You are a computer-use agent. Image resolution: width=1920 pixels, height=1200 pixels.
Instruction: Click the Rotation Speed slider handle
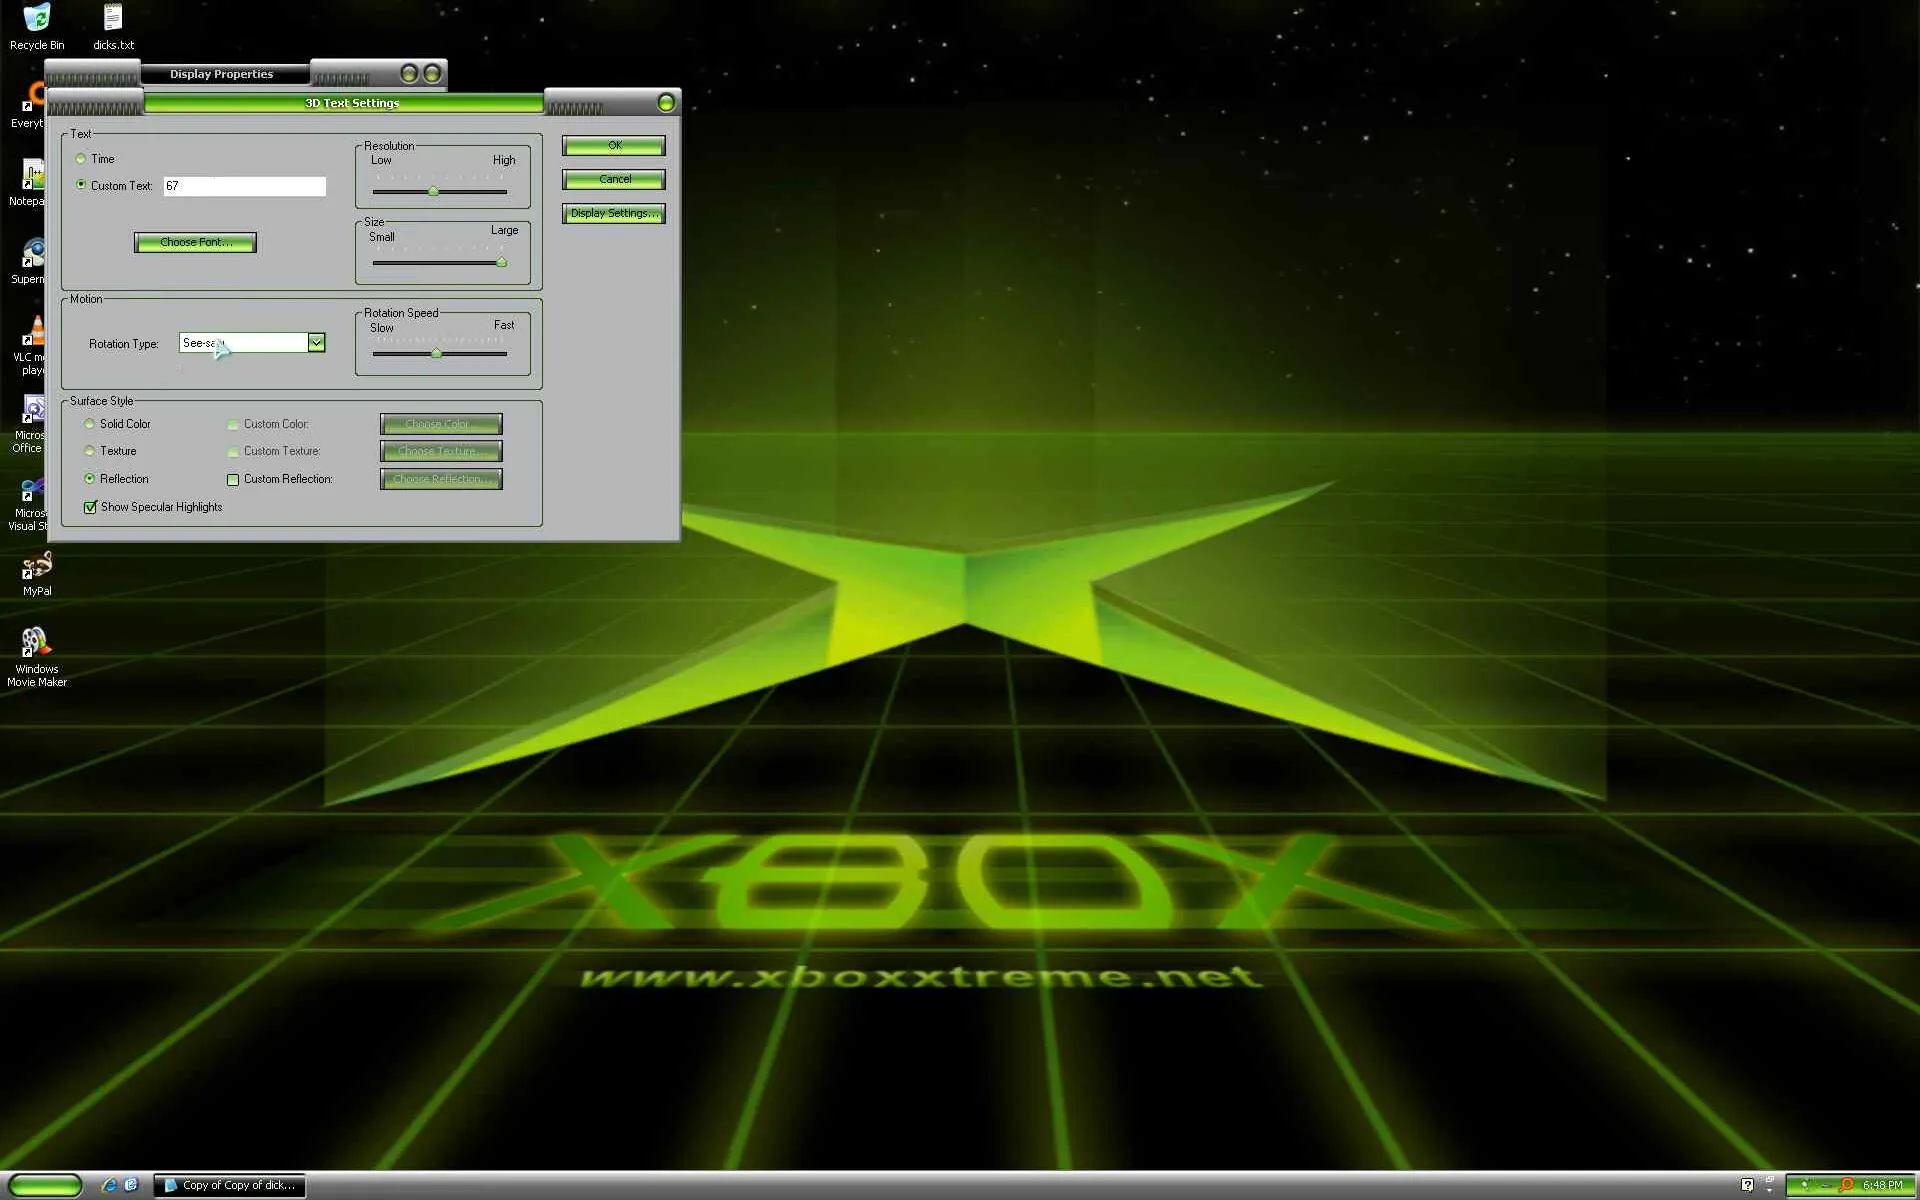click(436, 353)
